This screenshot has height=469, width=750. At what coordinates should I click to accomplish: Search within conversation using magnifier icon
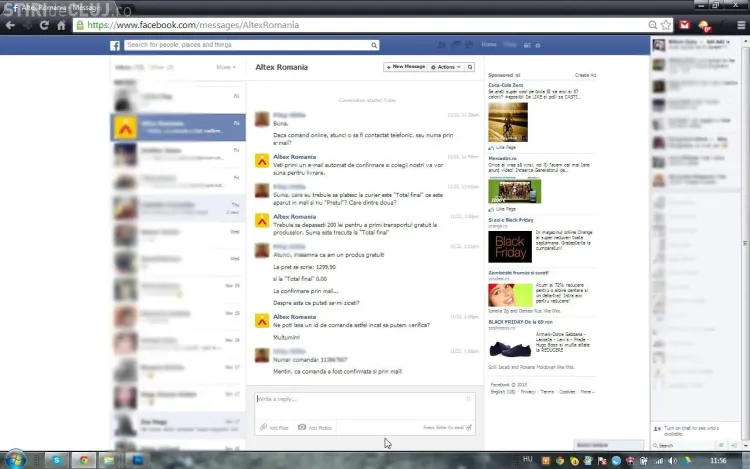tap(470, 67)
